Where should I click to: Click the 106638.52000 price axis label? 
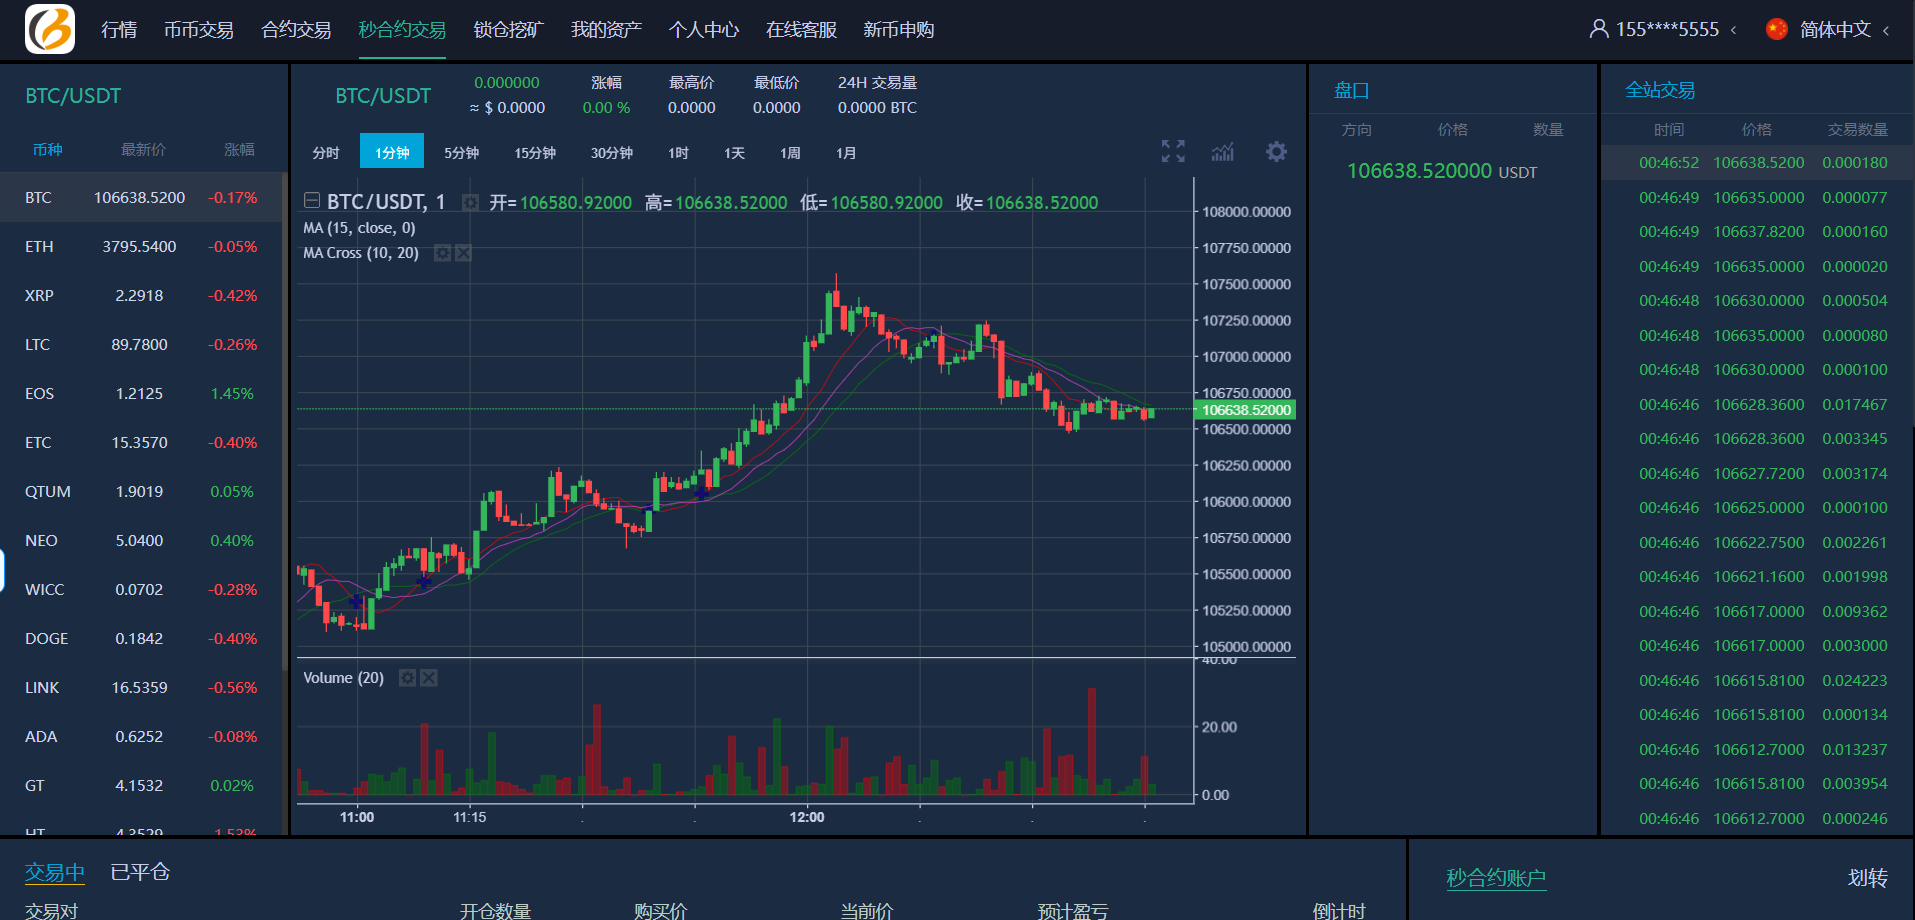tap(1245, 410)
